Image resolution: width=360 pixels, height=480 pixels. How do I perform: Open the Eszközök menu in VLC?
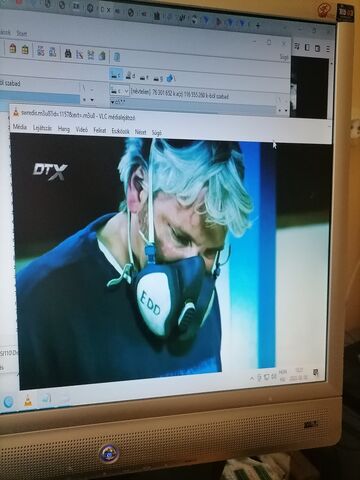click(x=120, y=131)
